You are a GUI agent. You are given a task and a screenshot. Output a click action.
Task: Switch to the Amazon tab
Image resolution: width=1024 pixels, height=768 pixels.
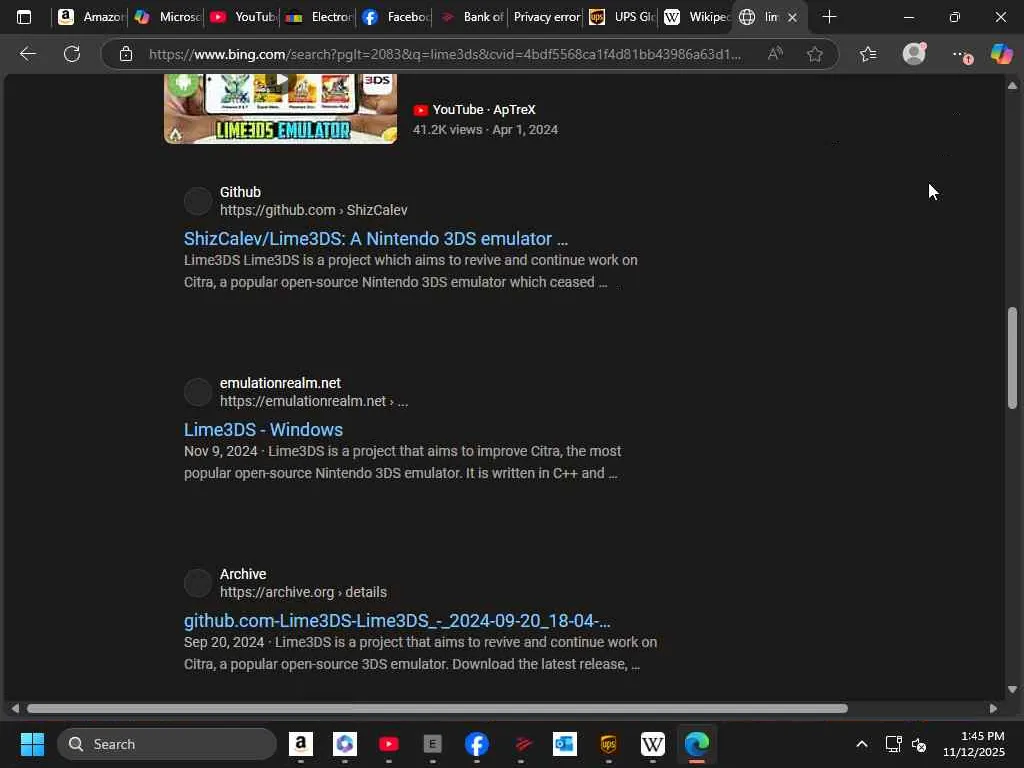click(91, 17)
